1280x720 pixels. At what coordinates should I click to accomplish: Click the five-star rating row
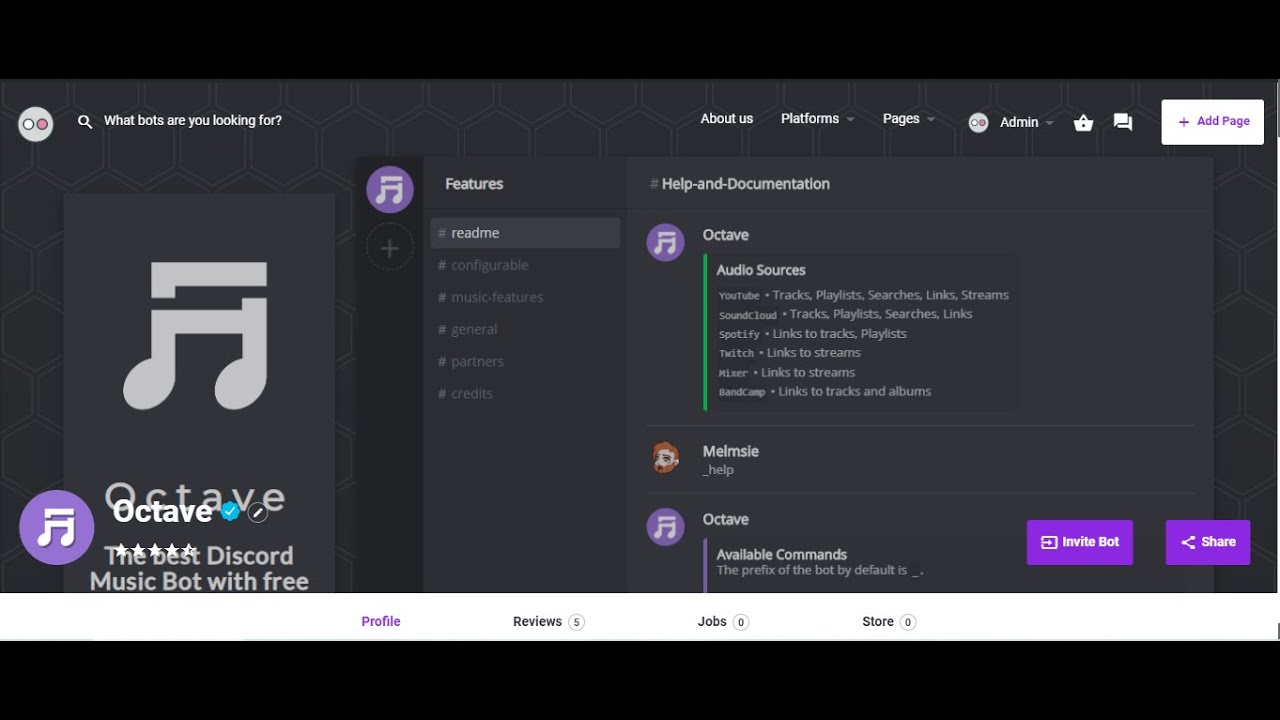[155, 550]
